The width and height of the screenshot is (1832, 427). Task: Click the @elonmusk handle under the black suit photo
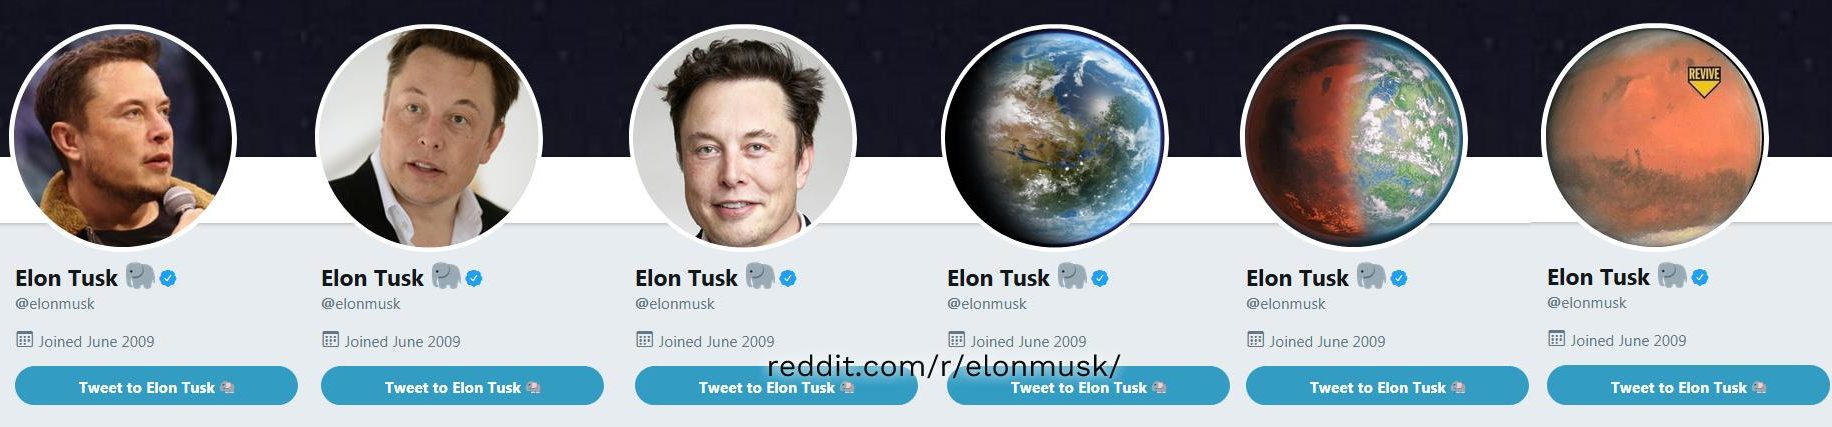pos(360,304)
